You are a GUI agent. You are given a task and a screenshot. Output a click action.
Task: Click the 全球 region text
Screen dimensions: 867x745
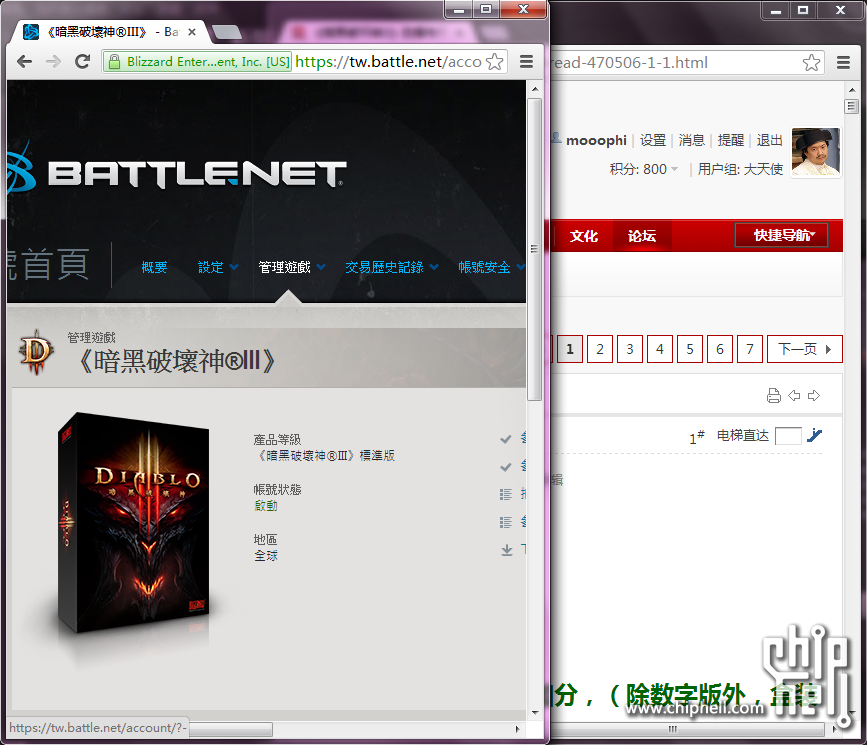click(266, 555)
